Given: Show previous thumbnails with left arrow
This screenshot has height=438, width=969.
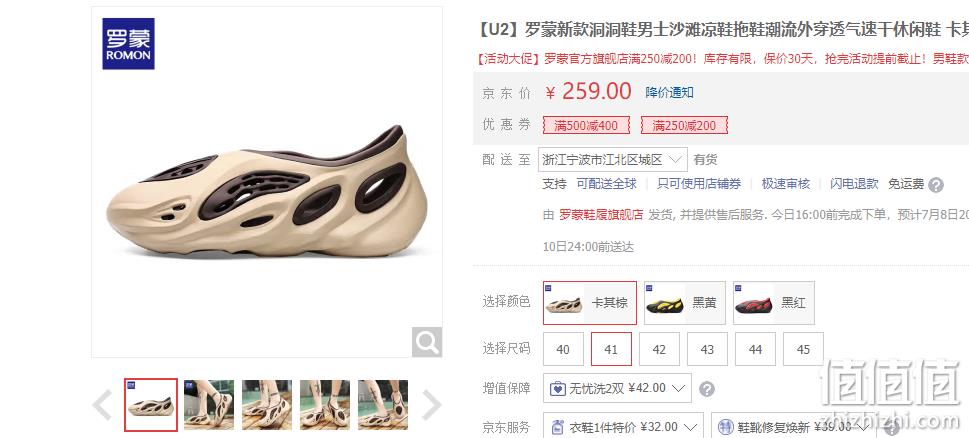Looking at the screenshot, I should pyautogui.click(x=103, y=405).
